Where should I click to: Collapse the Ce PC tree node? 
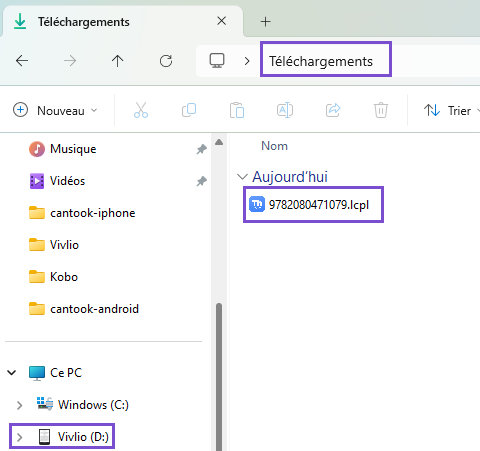coord(12,373)
